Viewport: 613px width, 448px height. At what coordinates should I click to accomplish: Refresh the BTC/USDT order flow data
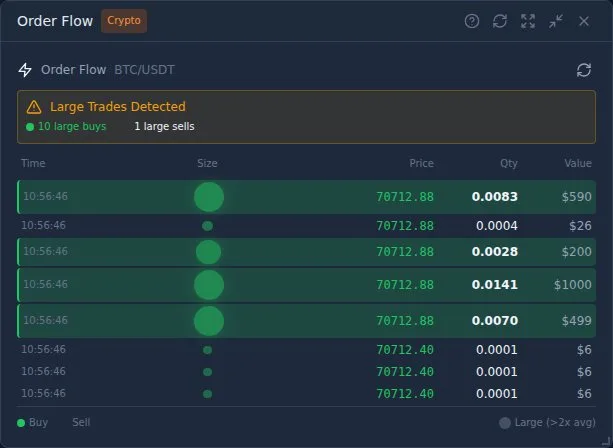click(x=584, y=70)
